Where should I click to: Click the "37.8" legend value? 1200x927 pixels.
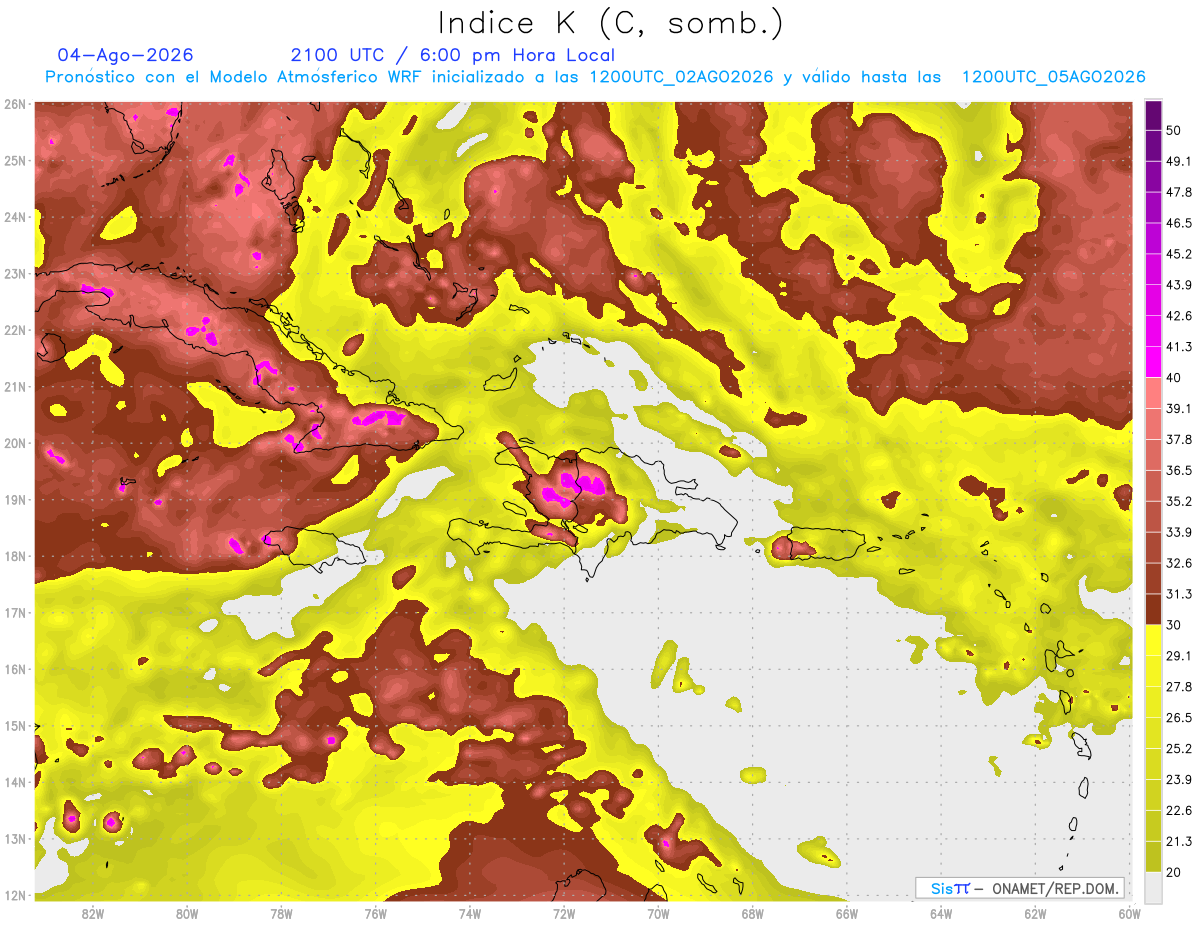pyautogui.click(x=1179, y=439)
